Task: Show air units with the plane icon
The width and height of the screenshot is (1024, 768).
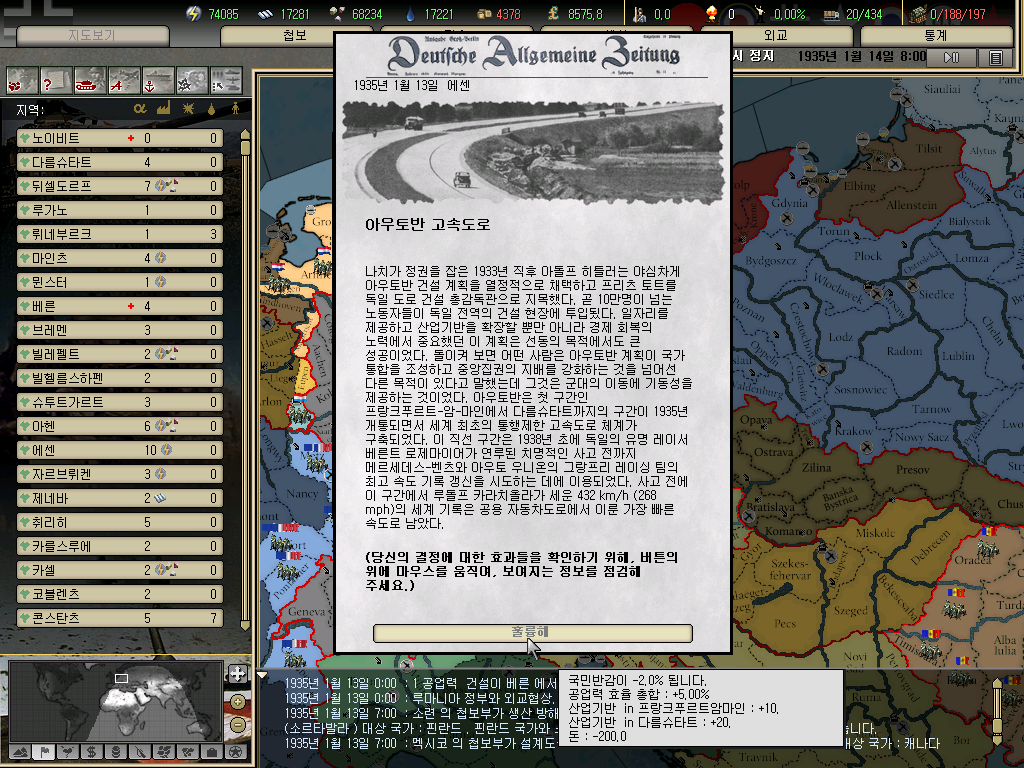Action: tap(124, 80)
